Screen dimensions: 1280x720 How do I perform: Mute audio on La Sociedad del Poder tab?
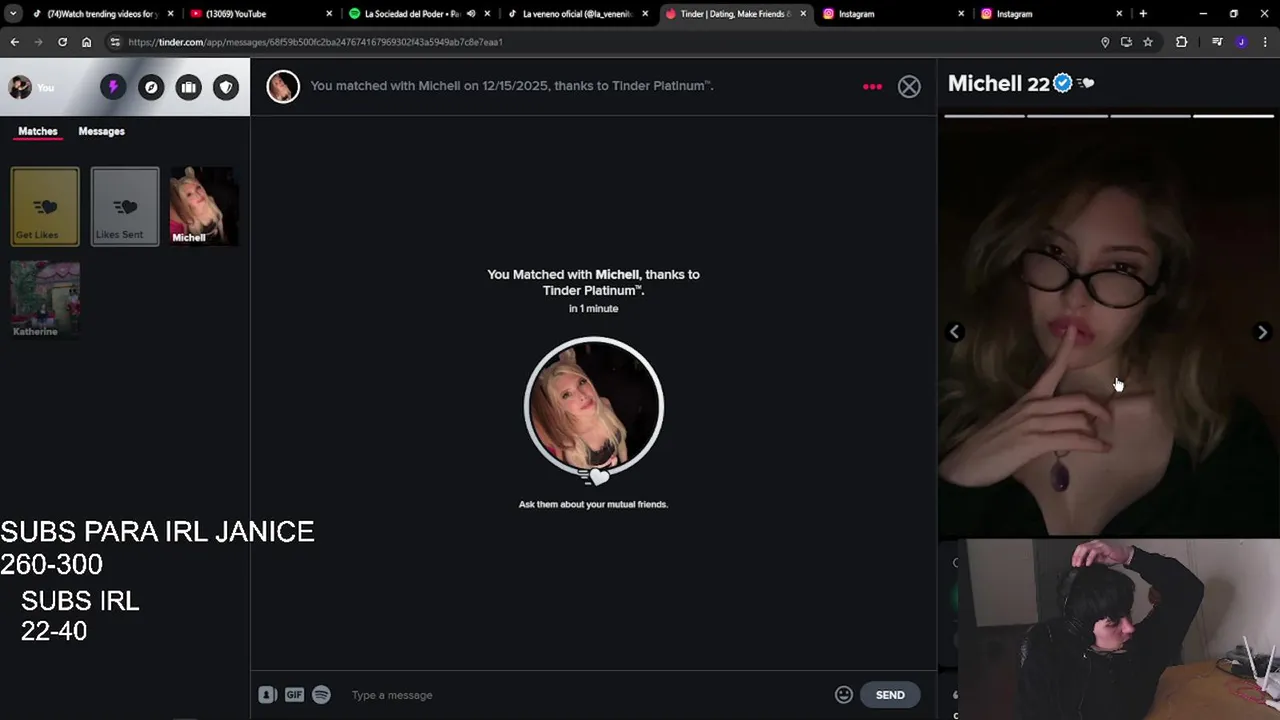[x=471, y=14]
